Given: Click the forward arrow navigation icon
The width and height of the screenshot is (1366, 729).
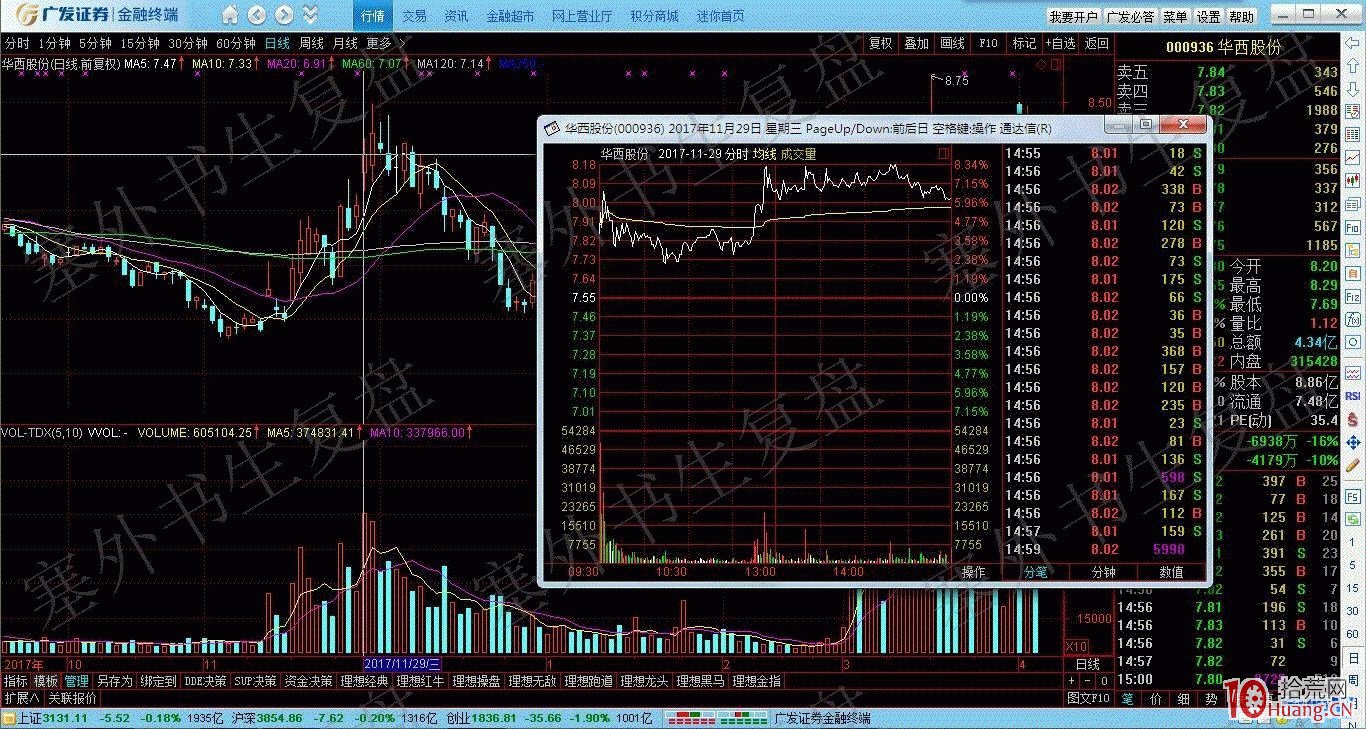Looking at the screenshot, I should (284, 15).
